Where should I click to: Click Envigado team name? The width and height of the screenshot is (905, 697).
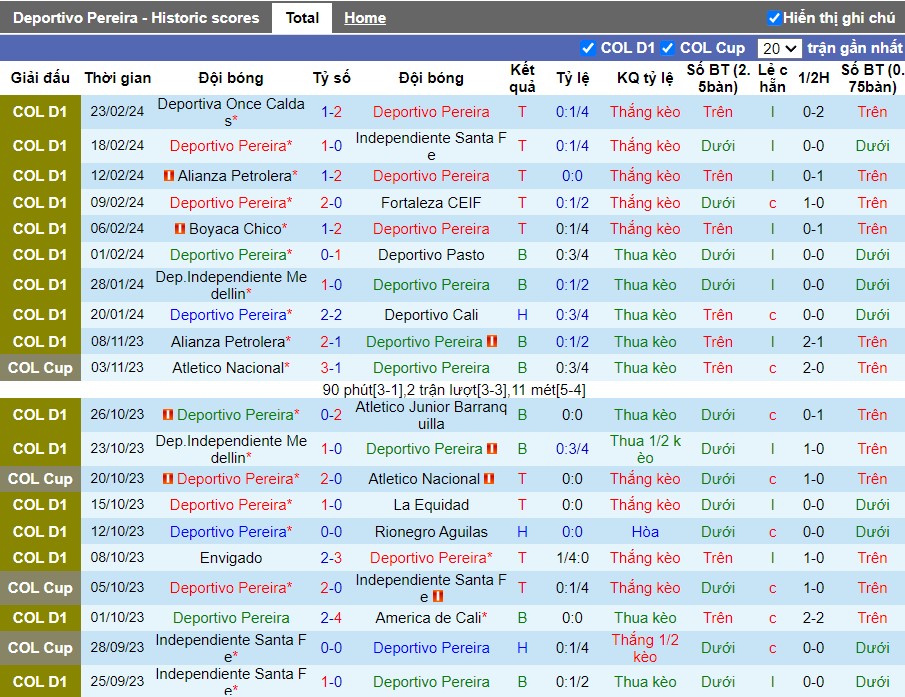231,558
